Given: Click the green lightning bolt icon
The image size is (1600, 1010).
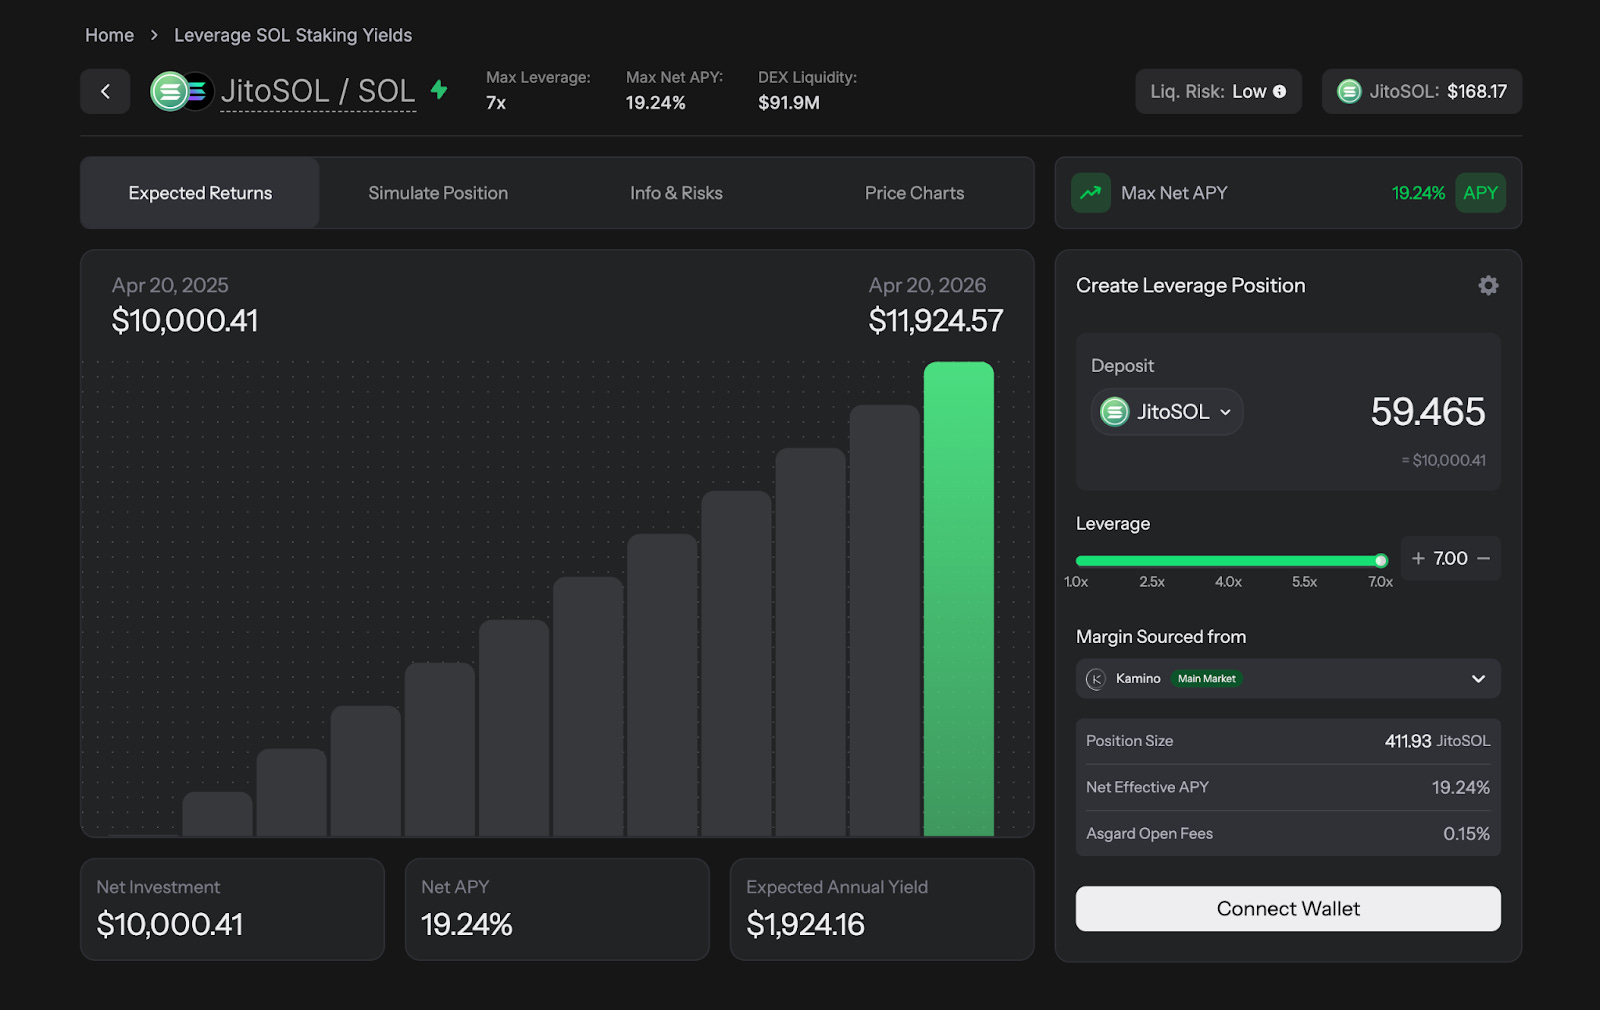Looking at the screenshot, I should tap(439, 90).
